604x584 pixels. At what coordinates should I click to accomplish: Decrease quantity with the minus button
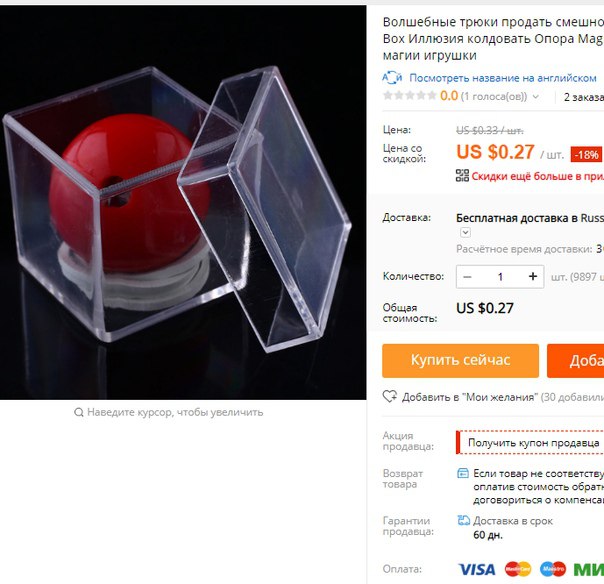(x=467, y=277)
